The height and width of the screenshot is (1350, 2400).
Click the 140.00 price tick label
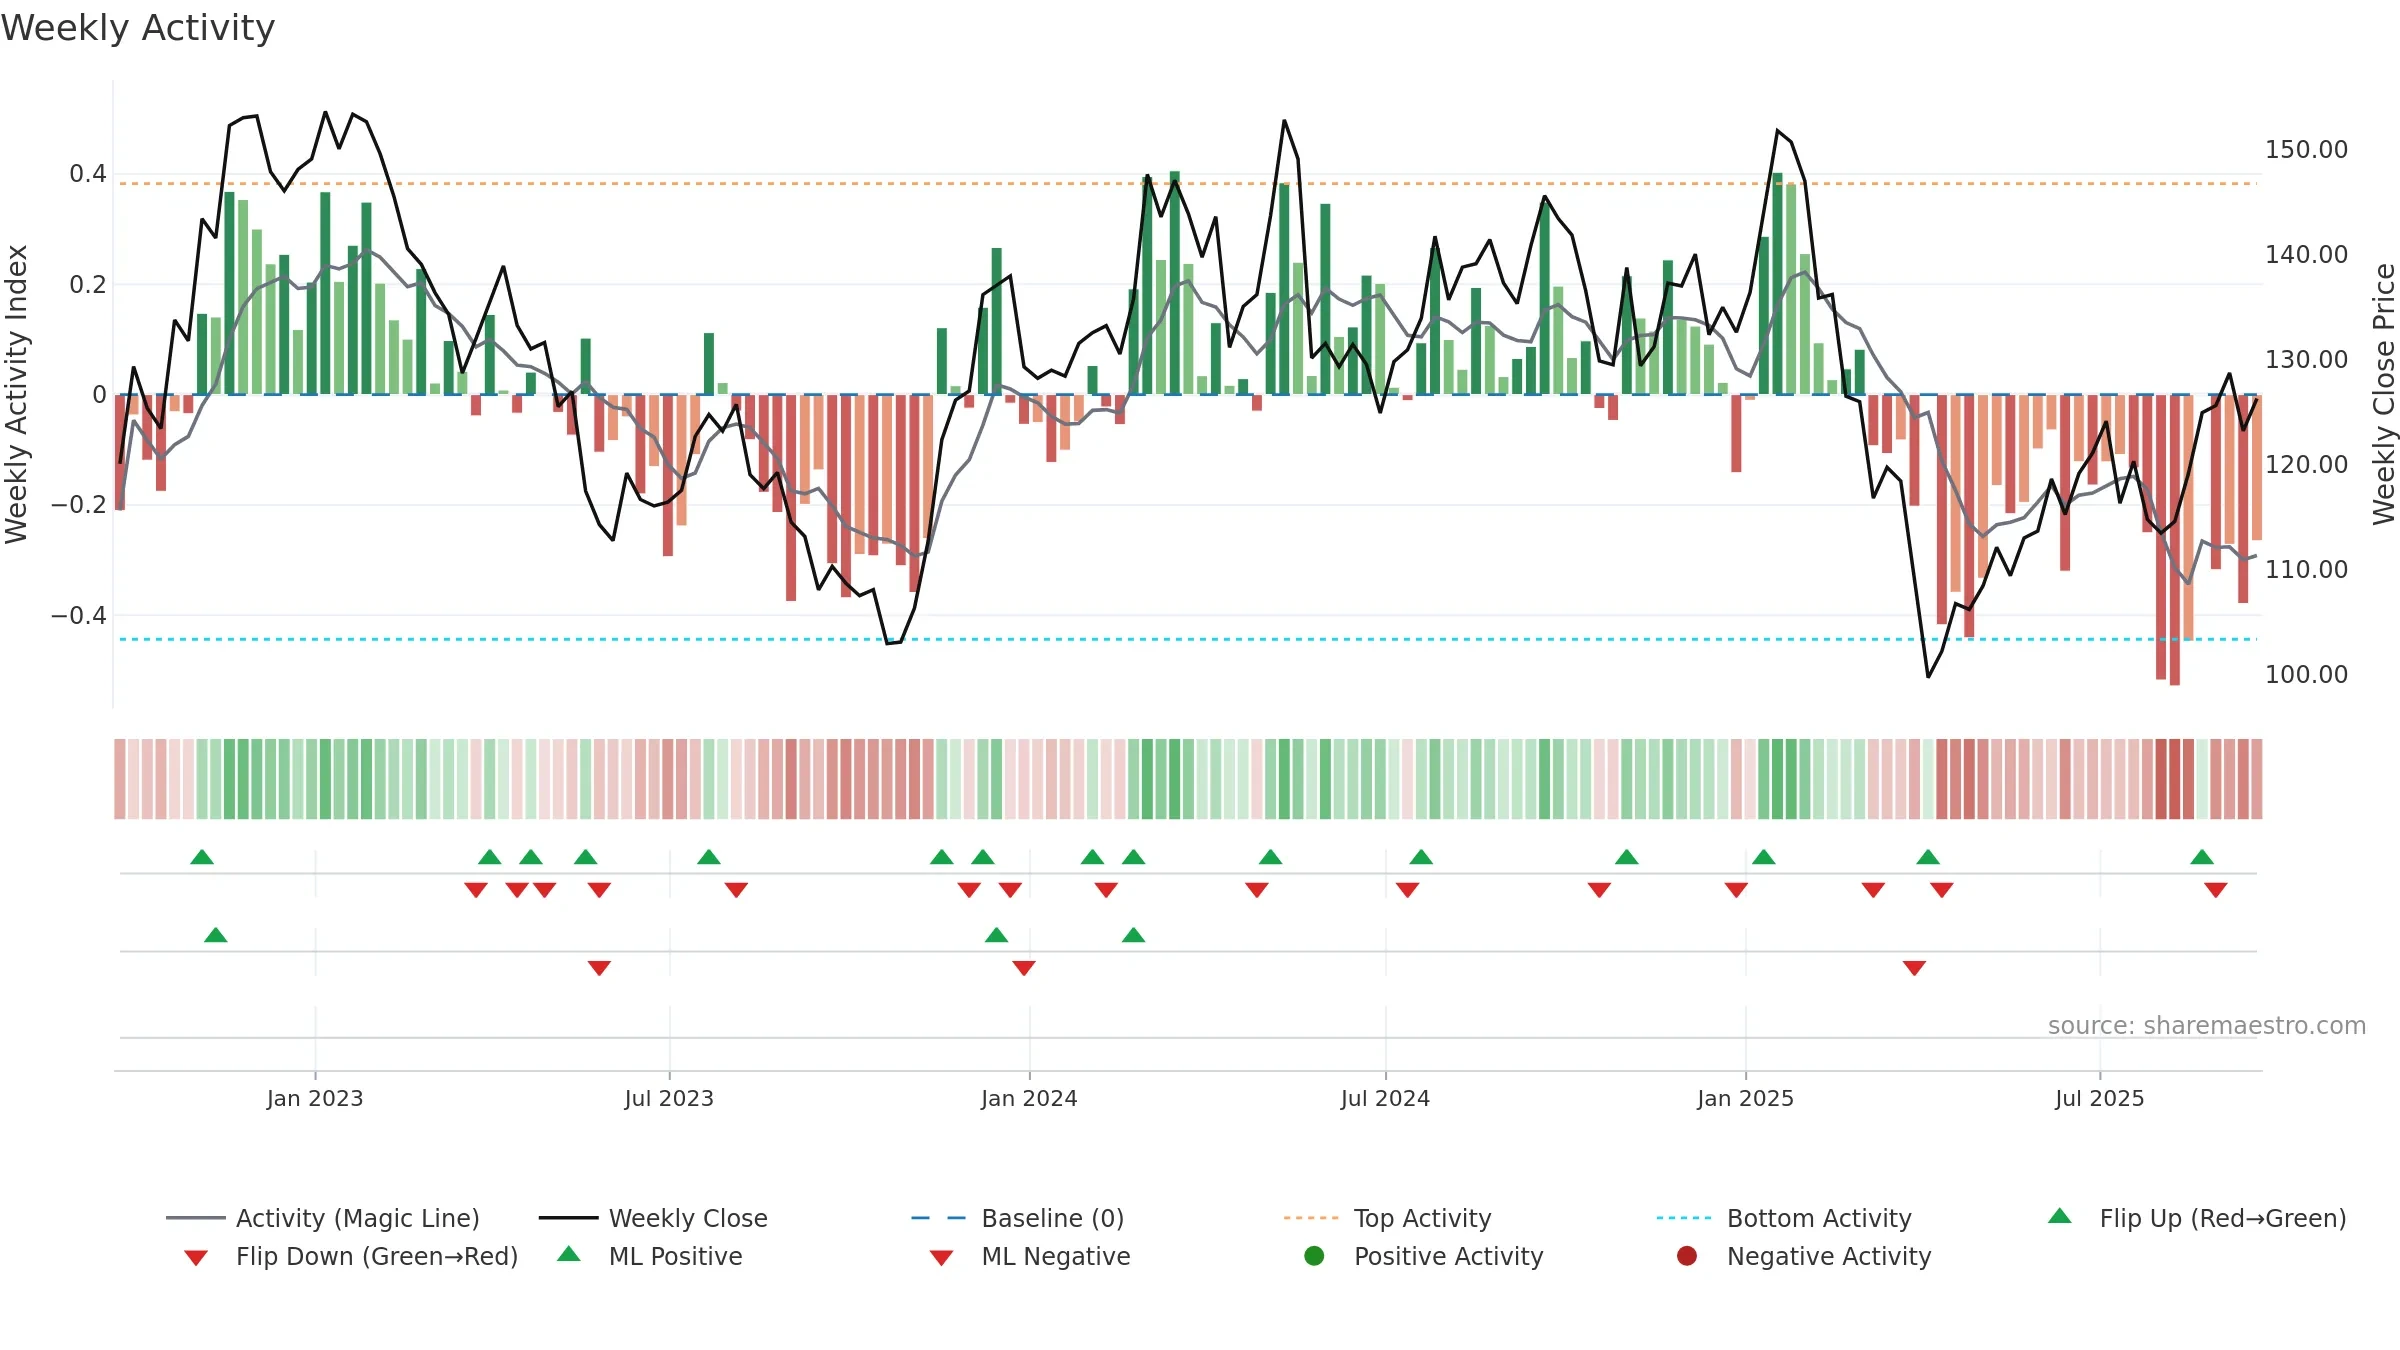(2306, 254)
